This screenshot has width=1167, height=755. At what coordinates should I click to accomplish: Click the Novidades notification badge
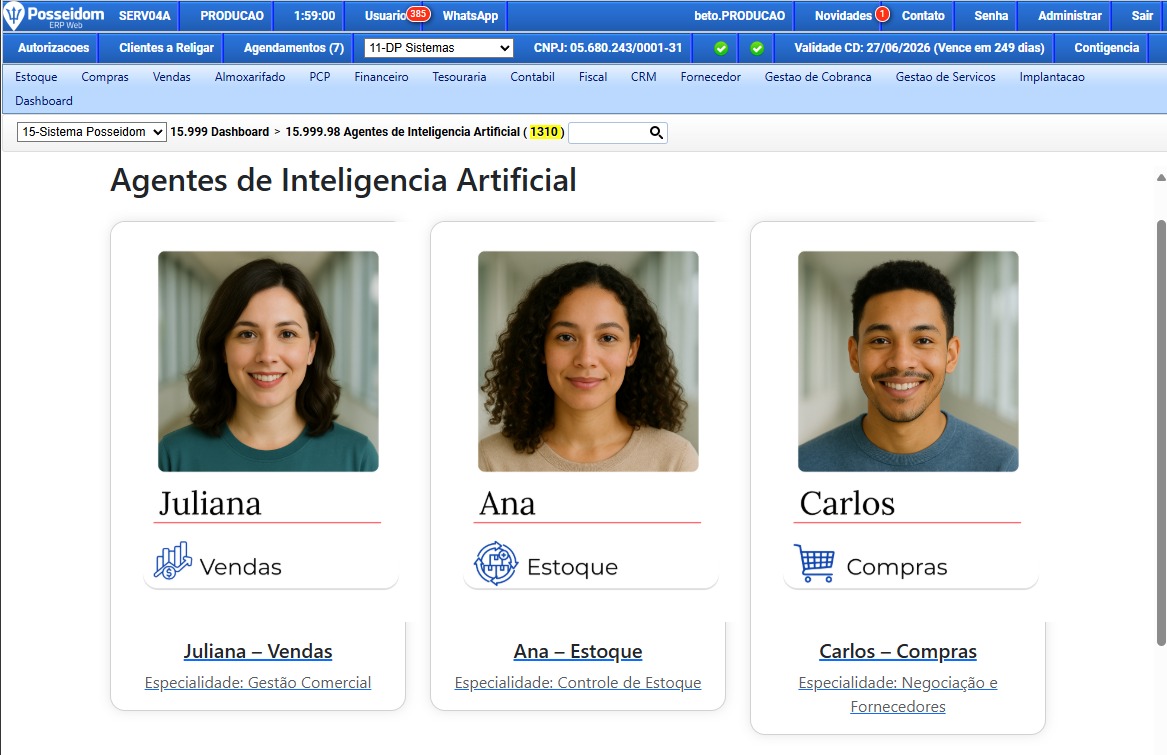point(882,13)
